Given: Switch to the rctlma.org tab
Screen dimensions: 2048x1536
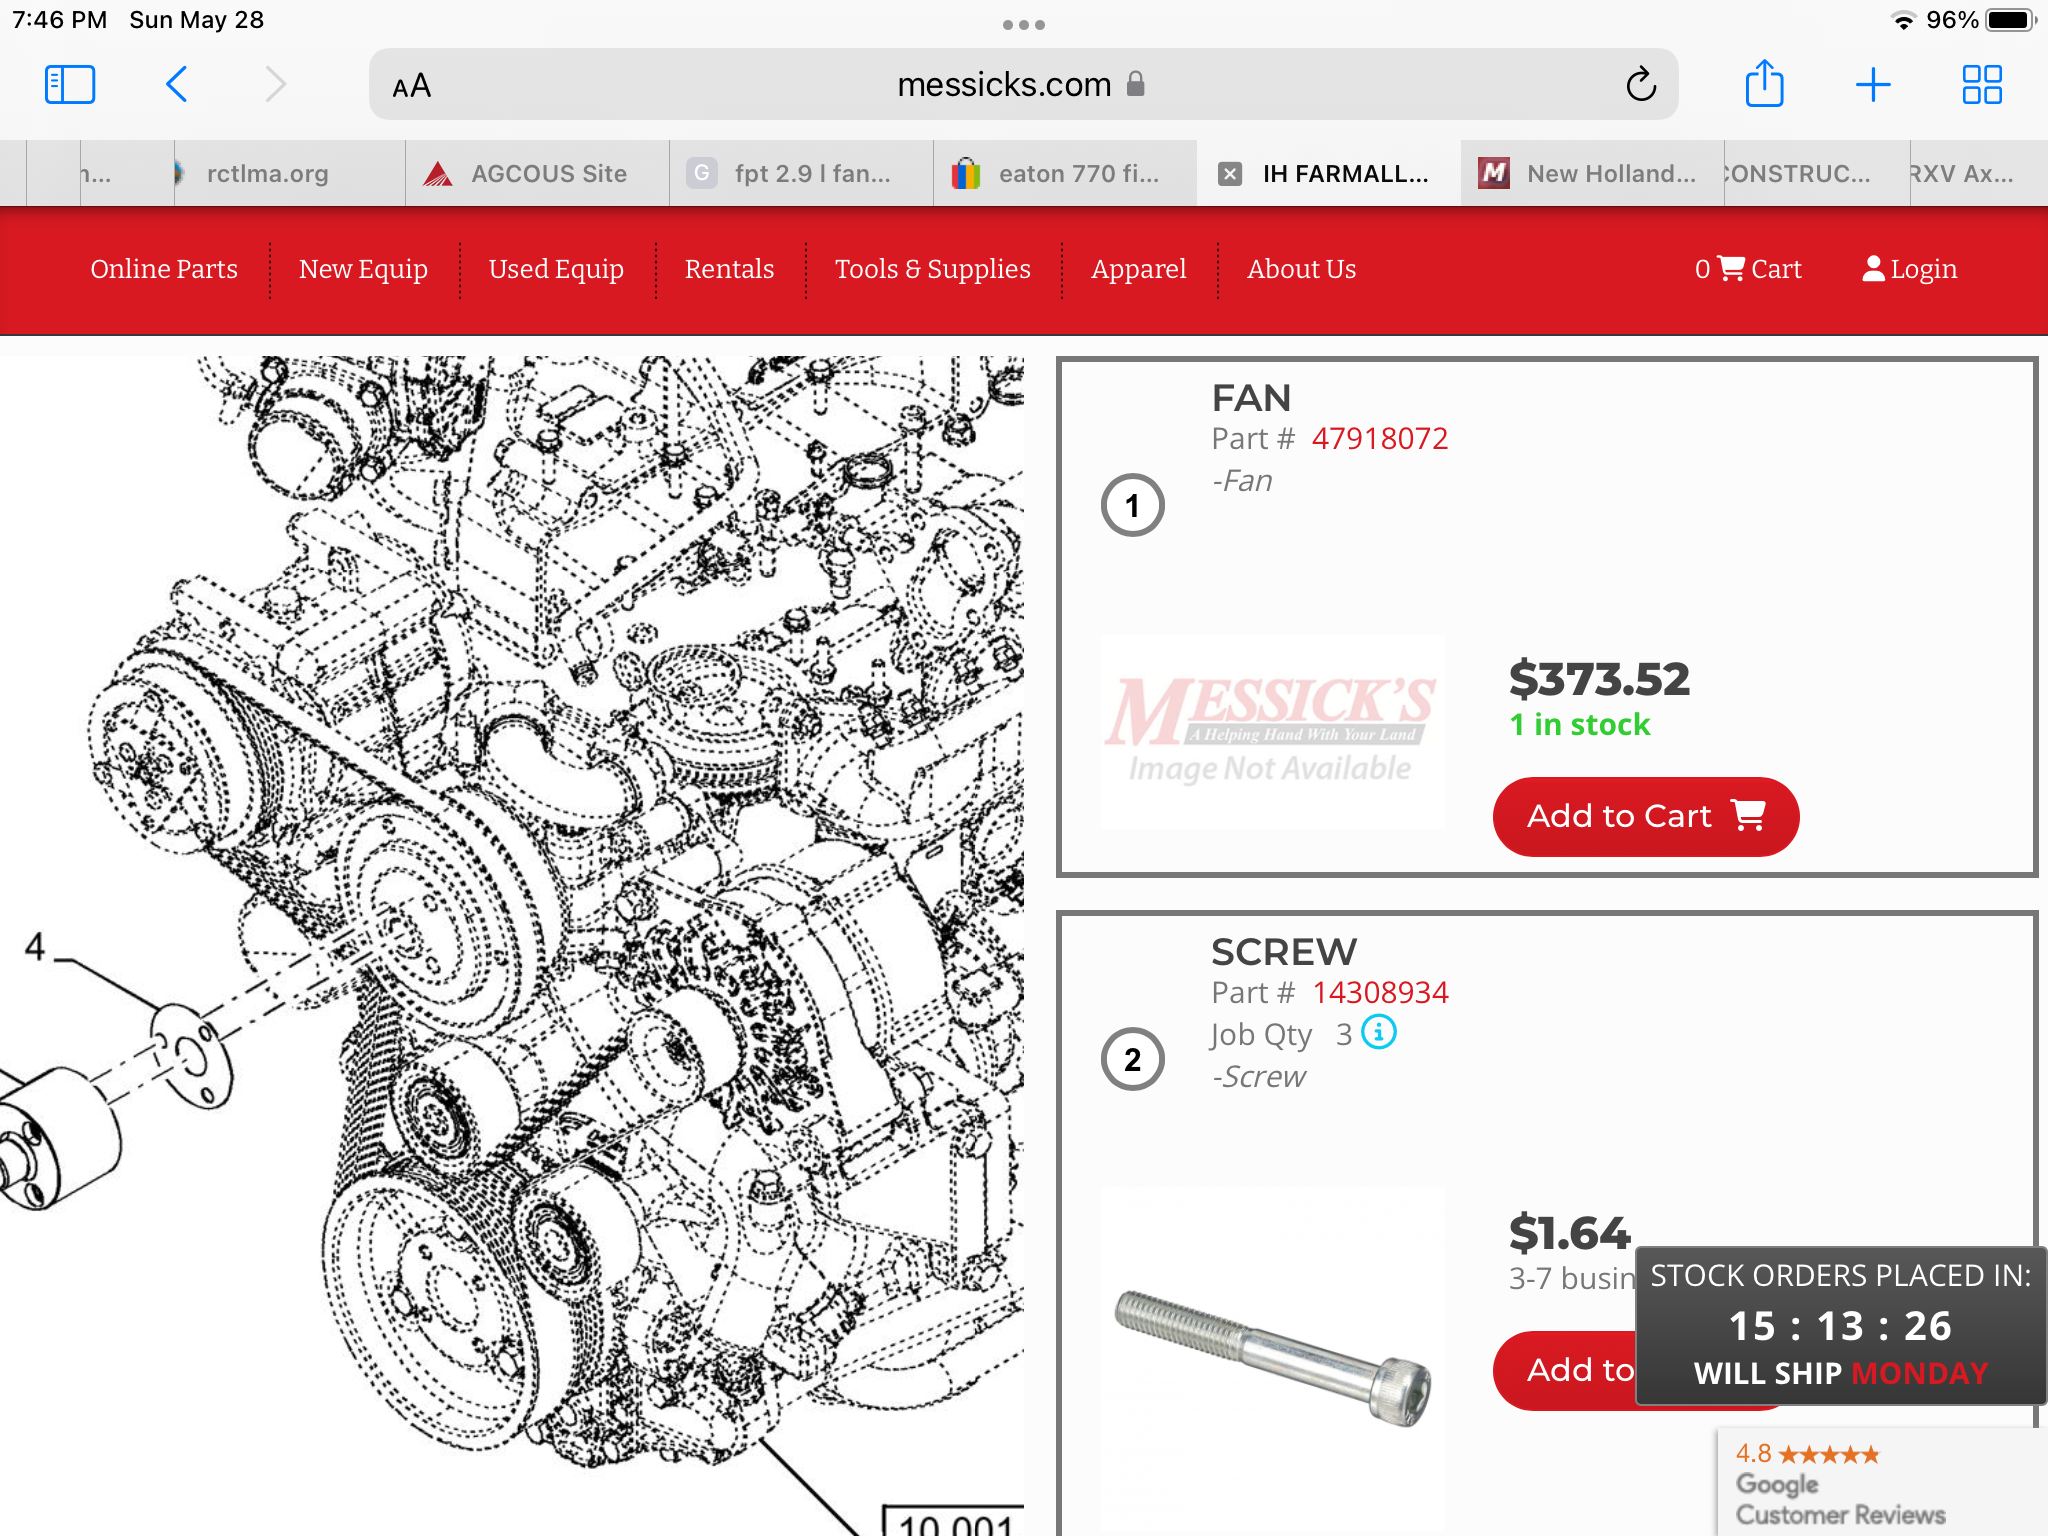Looking at the screenshot, I should click(x=290, y=174).
